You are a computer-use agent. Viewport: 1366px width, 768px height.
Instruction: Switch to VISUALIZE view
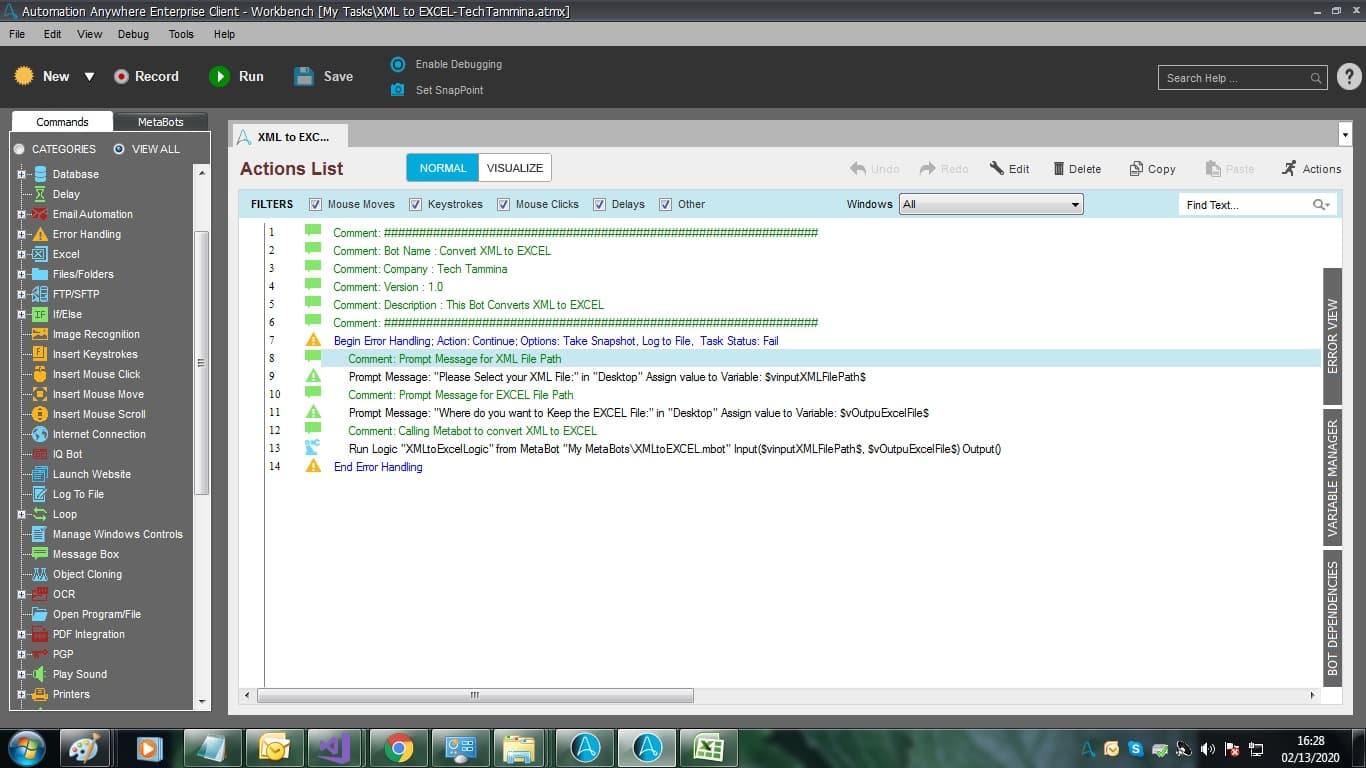click(x=515, y=168)
